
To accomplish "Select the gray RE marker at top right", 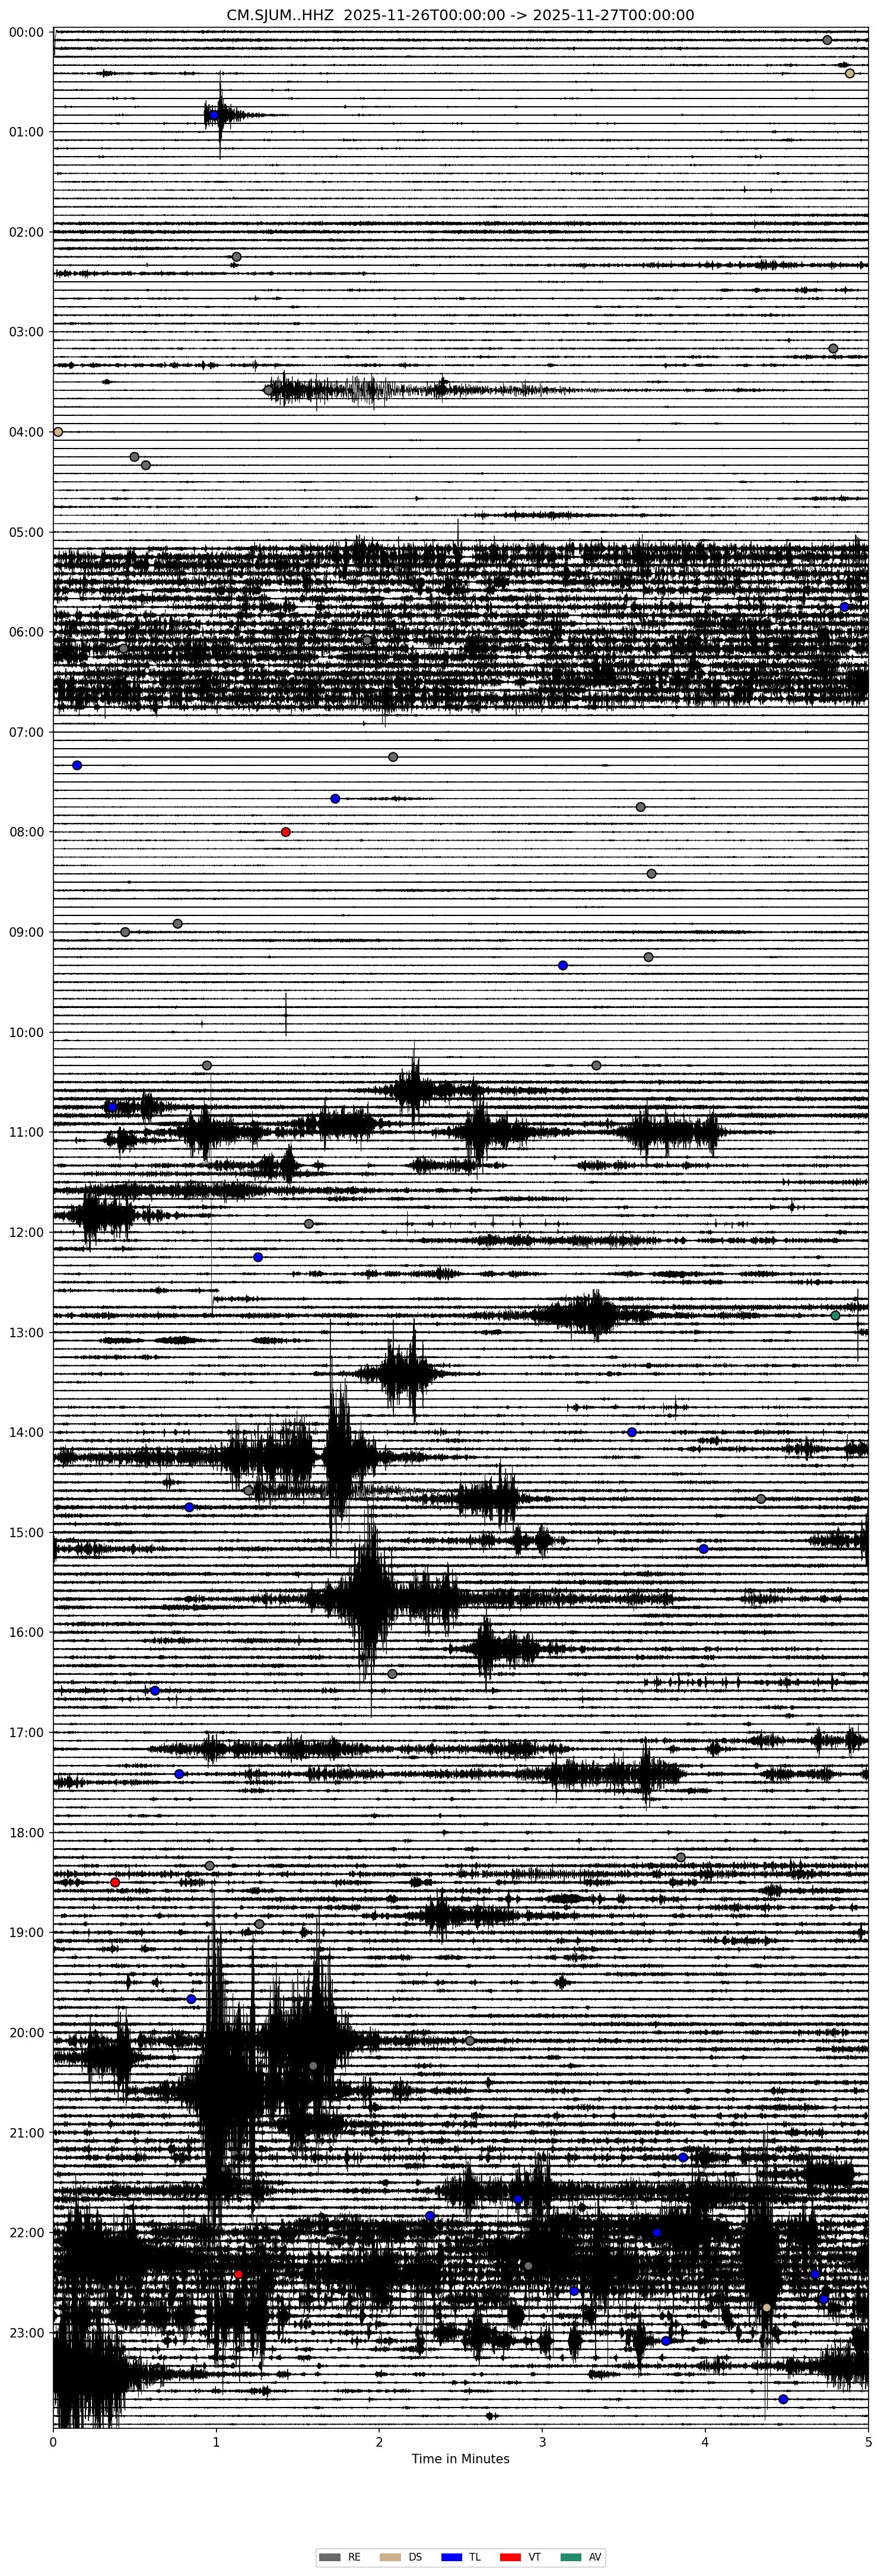I will point(827,40).
